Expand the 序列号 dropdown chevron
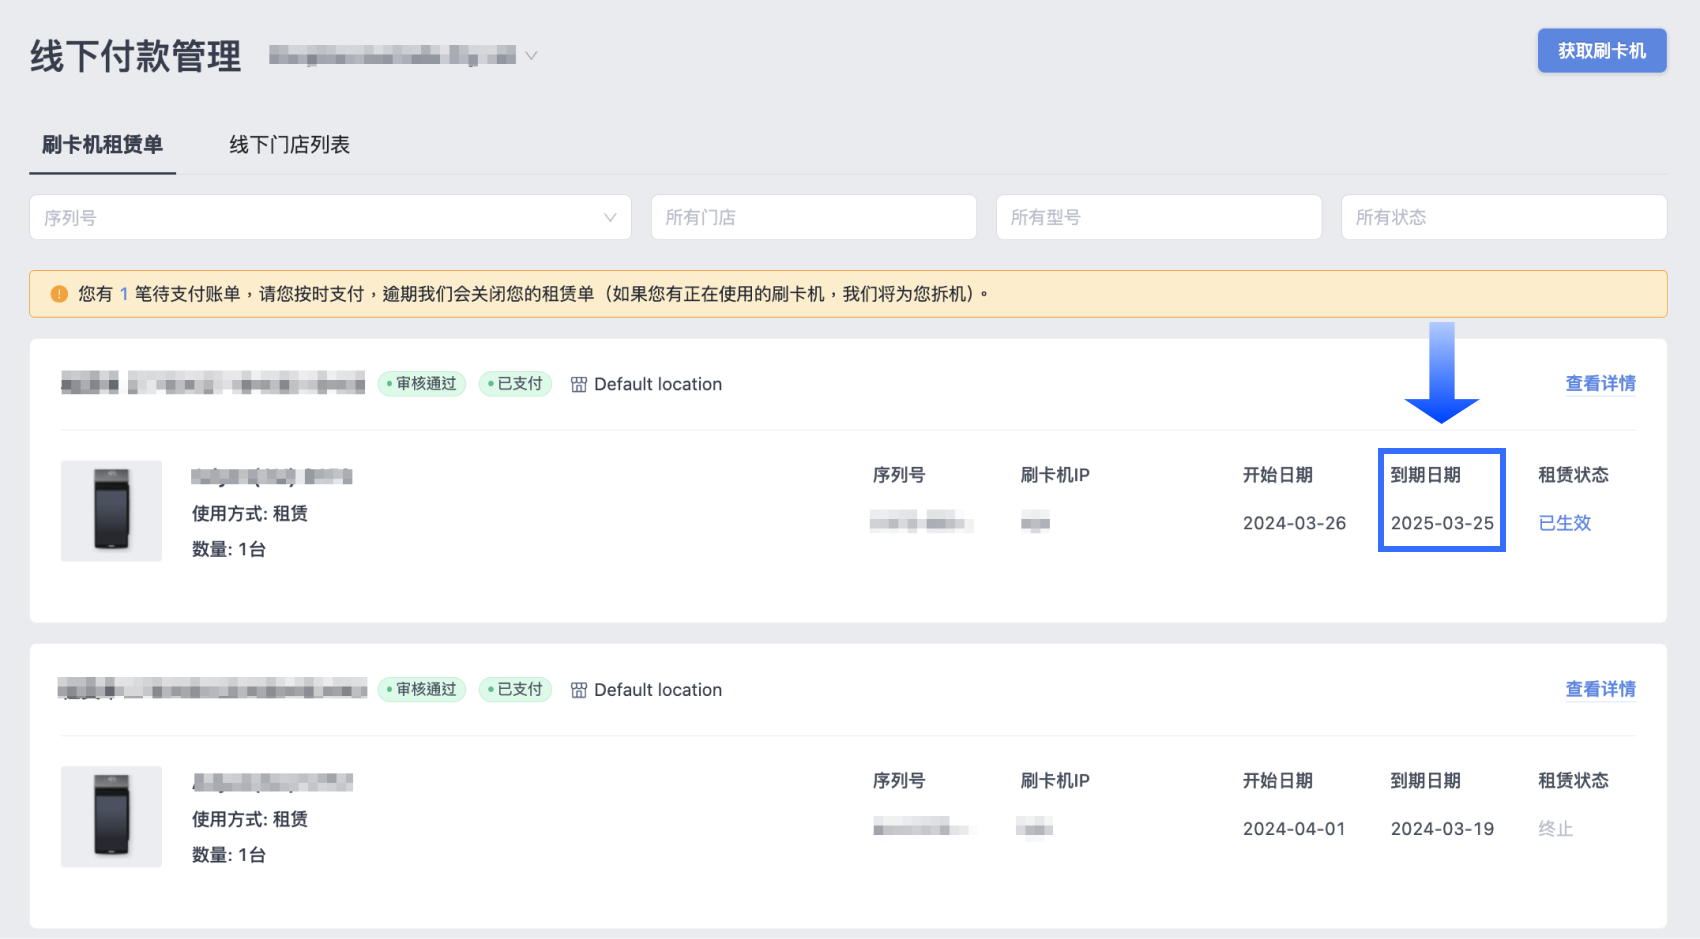Viewport: 1700px width, 939px height. (610, 218)
